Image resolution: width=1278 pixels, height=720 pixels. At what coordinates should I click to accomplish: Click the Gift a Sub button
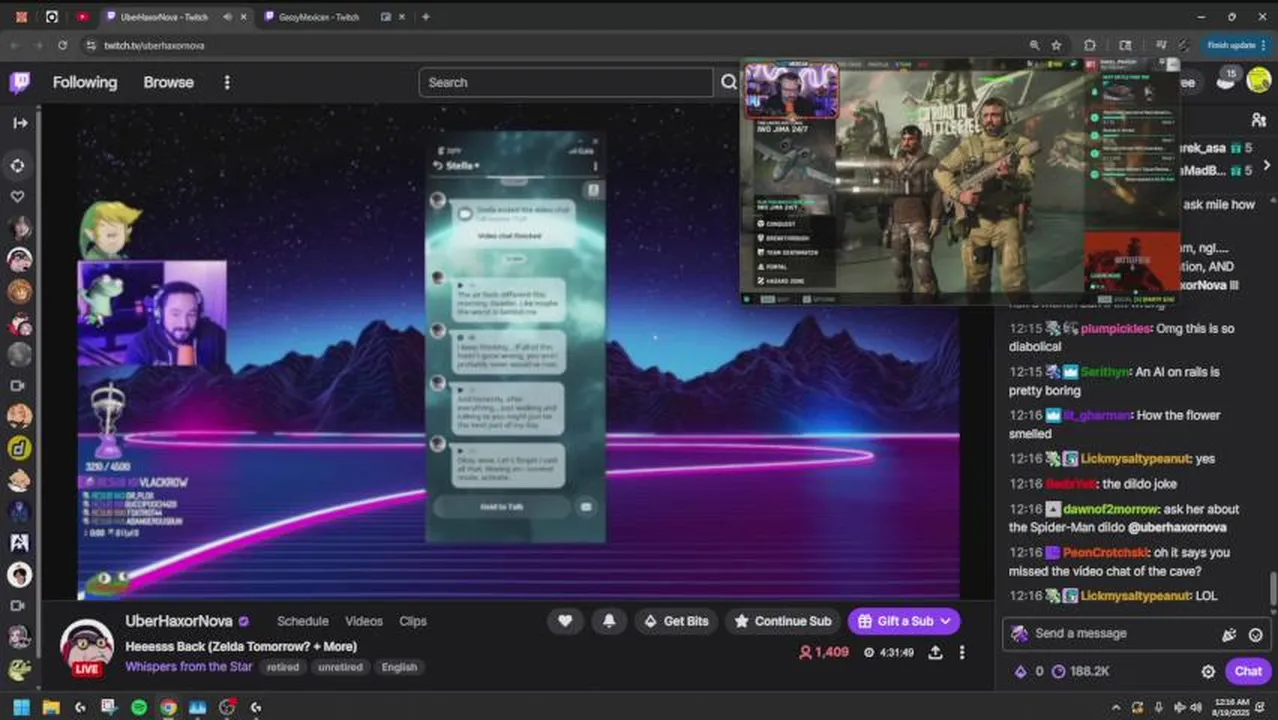pos(904,621)
